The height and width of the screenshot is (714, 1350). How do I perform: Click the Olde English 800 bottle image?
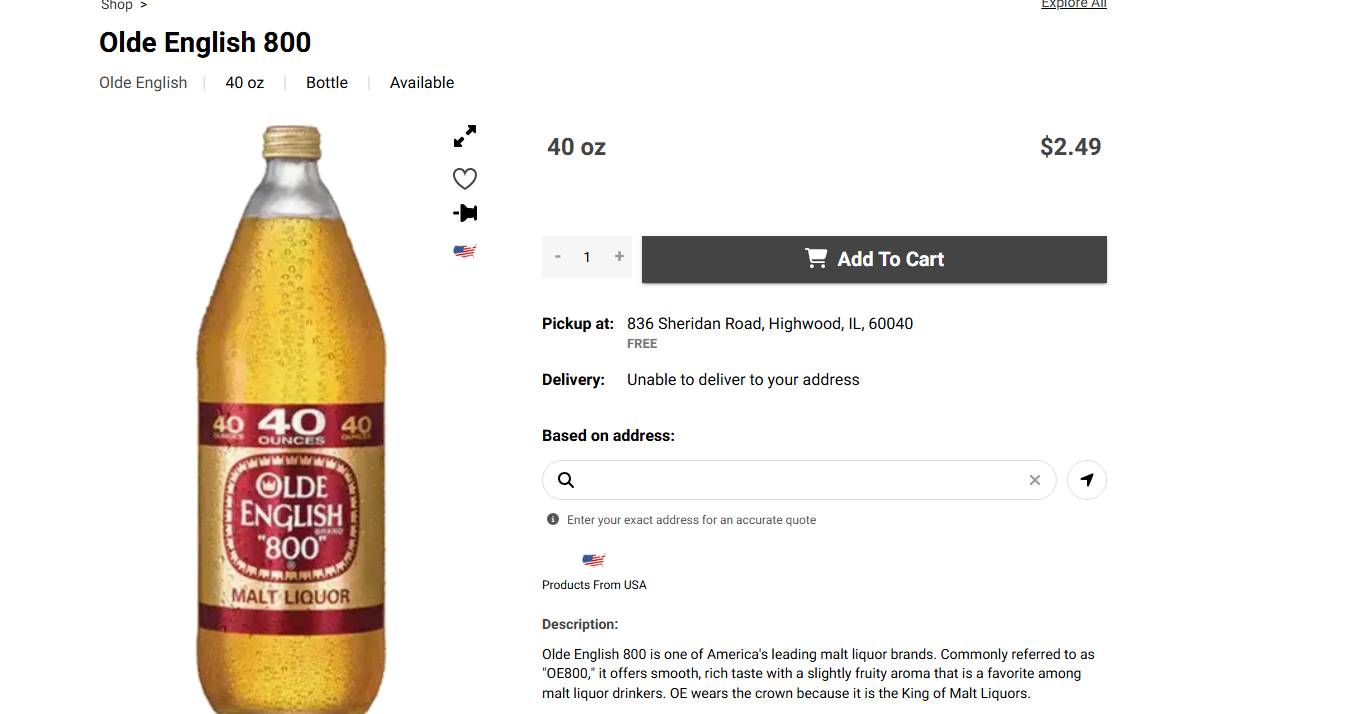291,419
